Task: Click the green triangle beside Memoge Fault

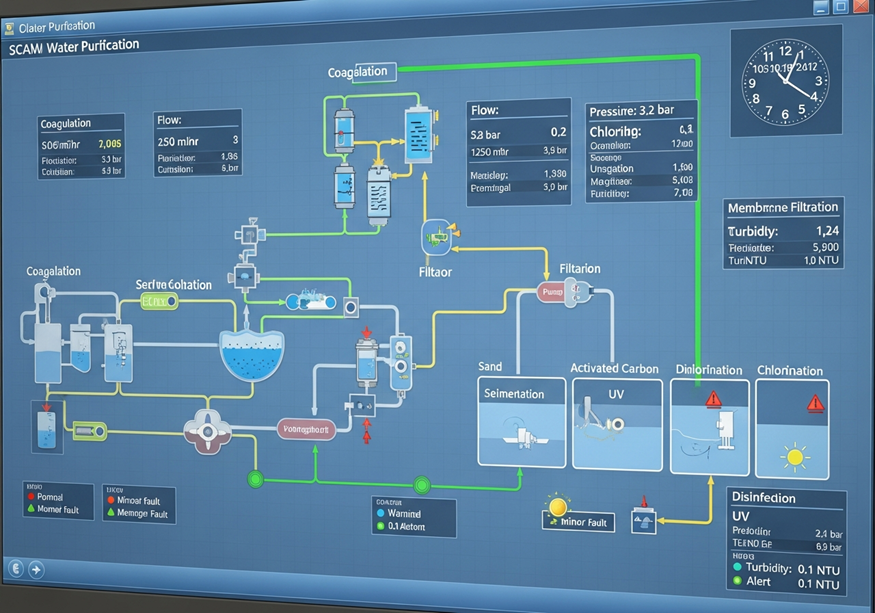Action: (110, 512)
